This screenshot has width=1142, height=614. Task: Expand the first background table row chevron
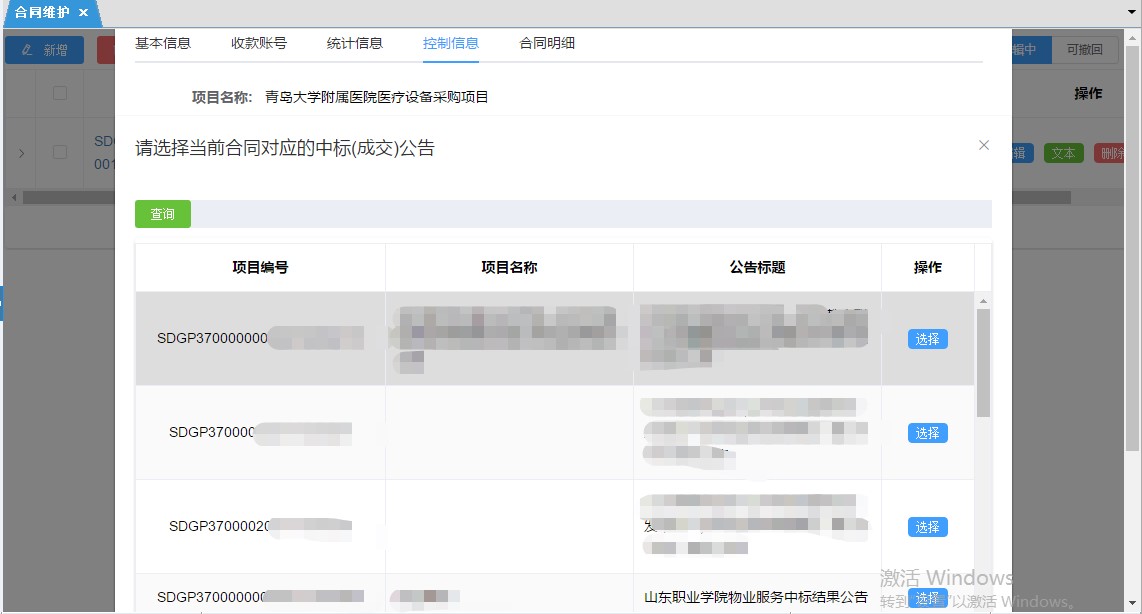(21, 153)
